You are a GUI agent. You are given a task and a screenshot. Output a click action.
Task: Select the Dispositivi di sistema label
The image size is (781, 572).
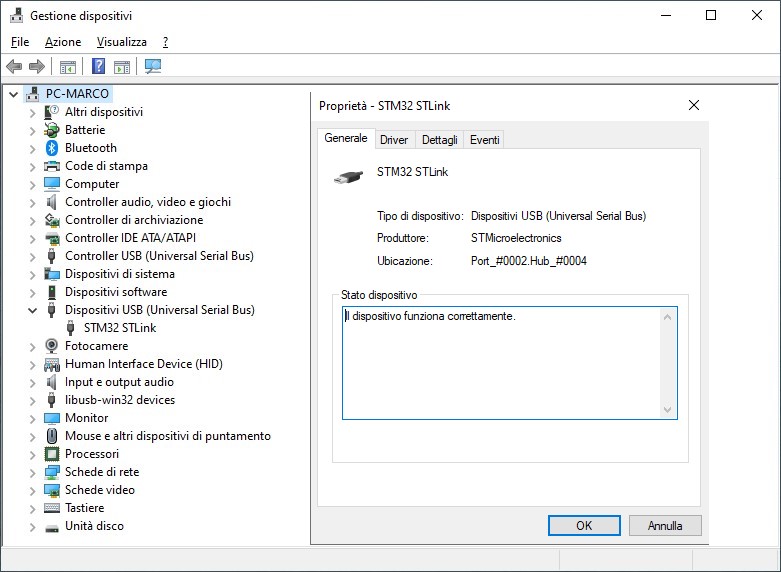tap(120, 274)
